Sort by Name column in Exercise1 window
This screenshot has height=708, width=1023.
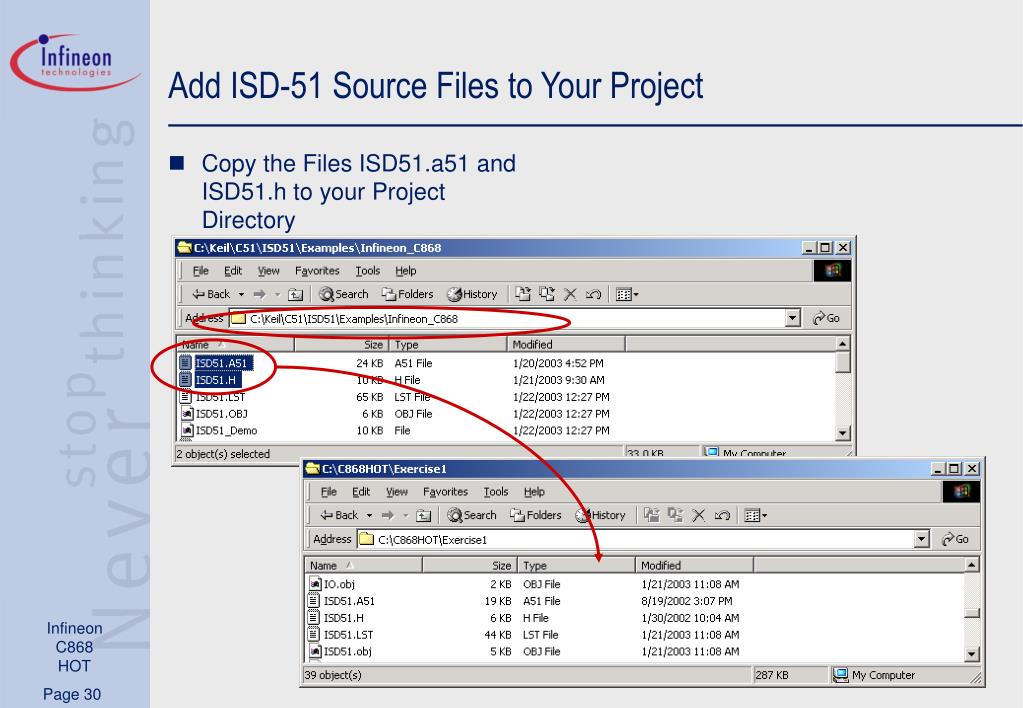[x=363, y=566]
